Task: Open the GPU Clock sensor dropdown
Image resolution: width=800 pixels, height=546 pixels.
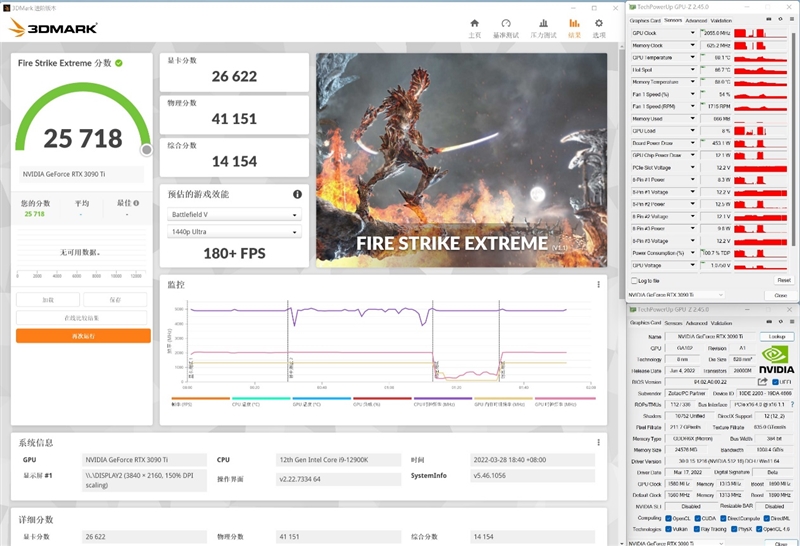Action: click(x=692, y=33)
